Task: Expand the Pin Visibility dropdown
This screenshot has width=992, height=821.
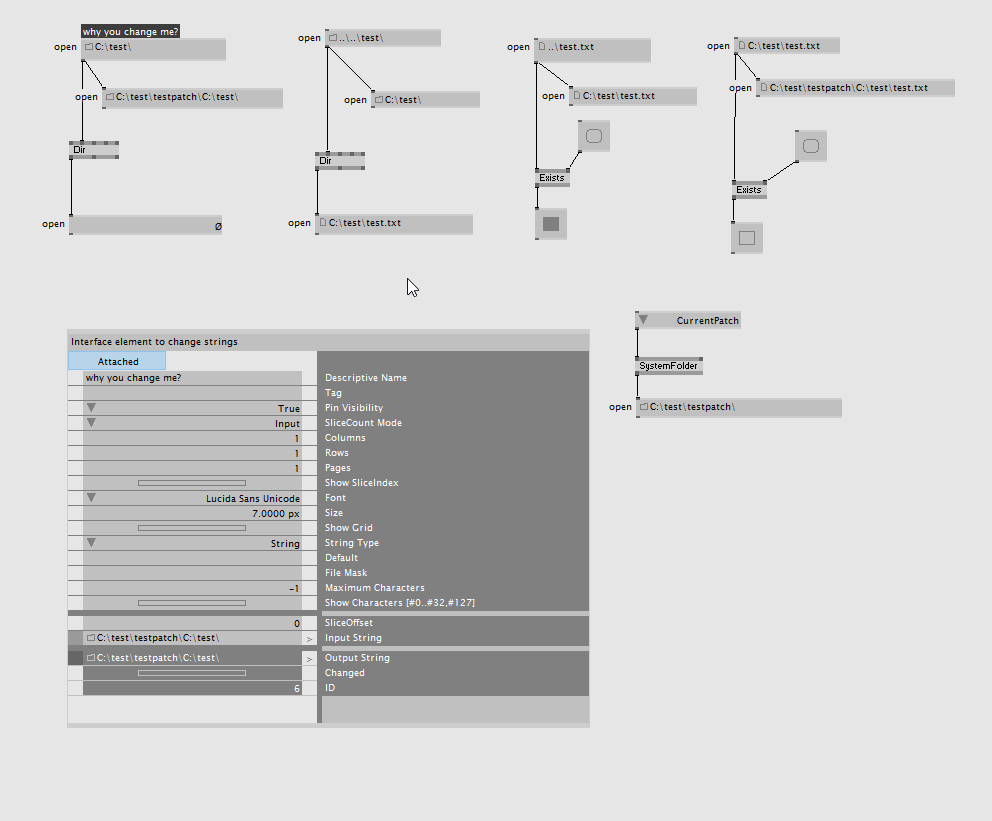Action: coord(91,408)
